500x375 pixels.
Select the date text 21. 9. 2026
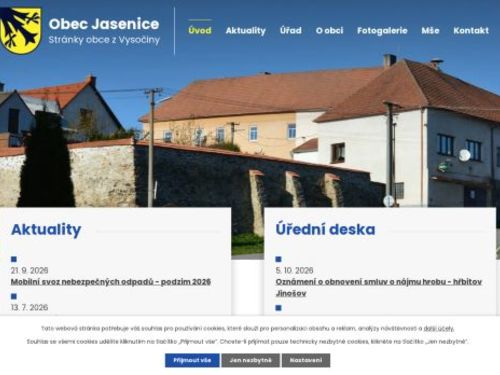[29, 270]
